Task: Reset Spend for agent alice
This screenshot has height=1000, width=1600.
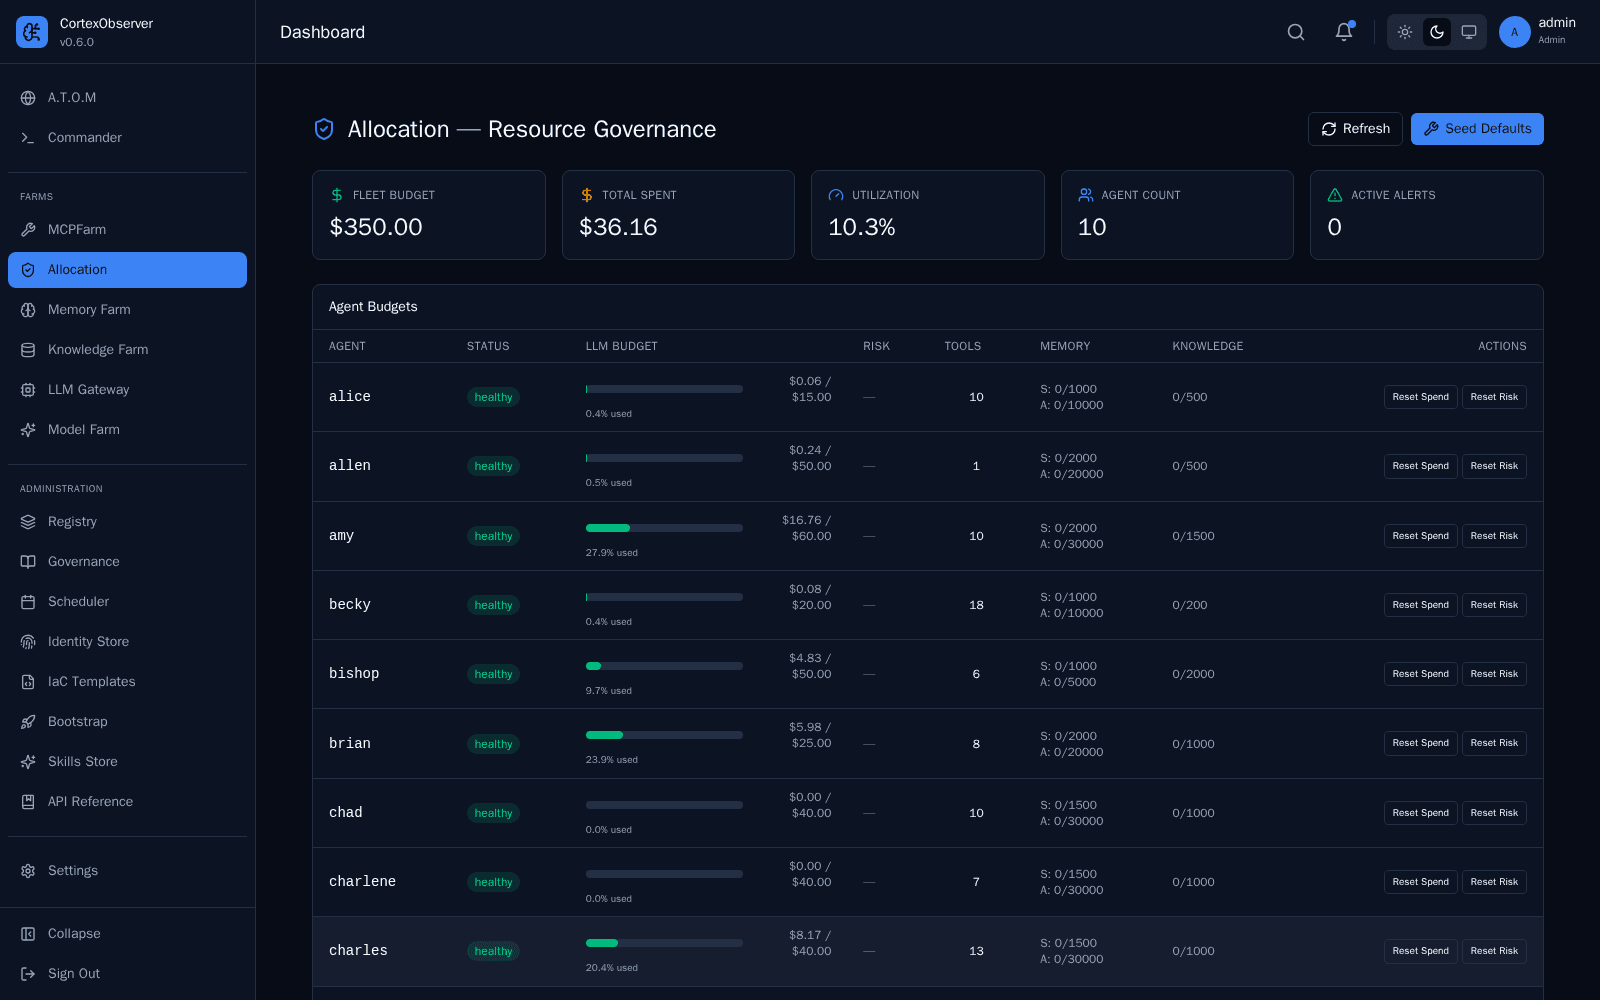Action: click(x=1420, y=397)
